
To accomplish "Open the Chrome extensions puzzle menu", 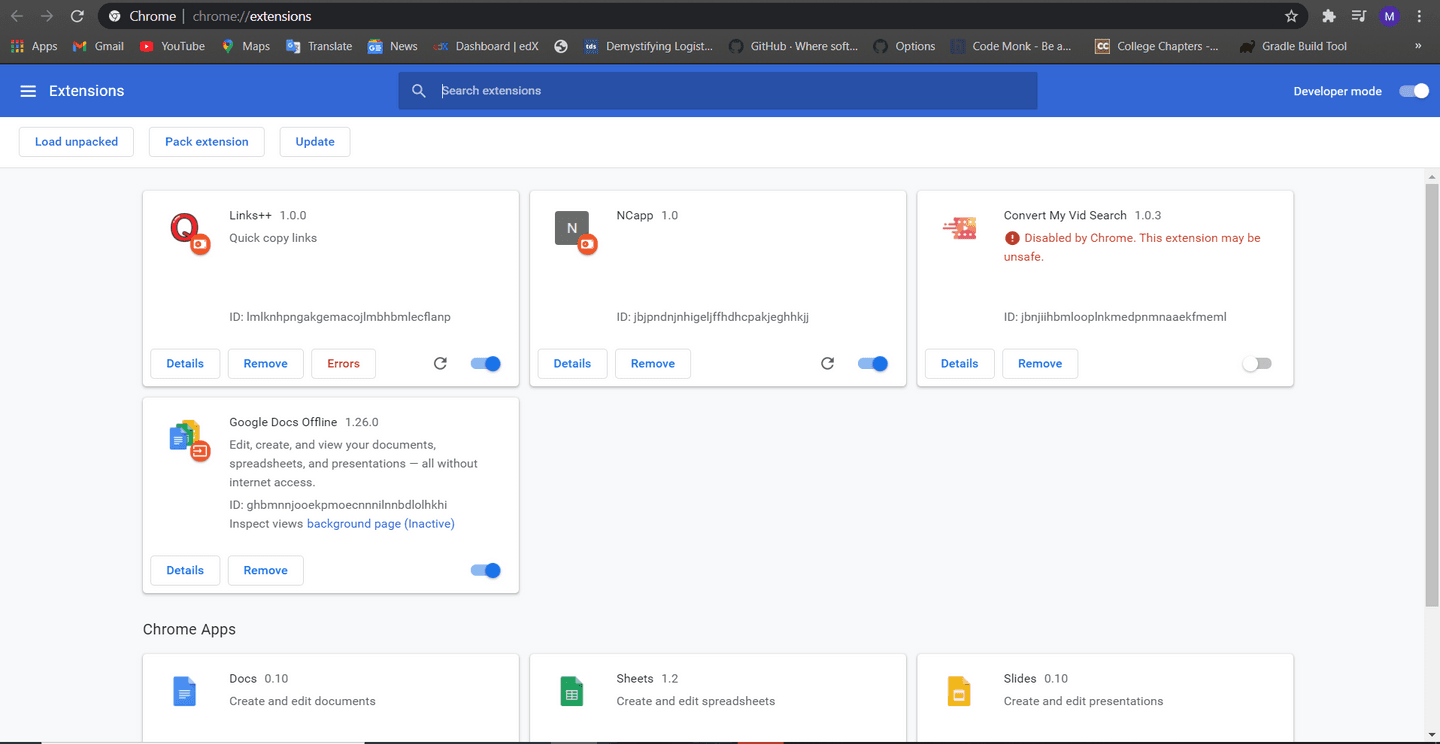I will tap(1328, 16).
